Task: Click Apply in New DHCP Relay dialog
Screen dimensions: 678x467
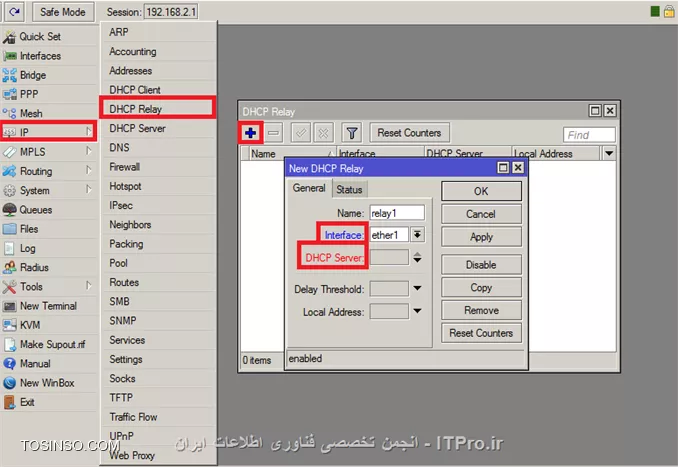Action: click(x=481, y=237)
